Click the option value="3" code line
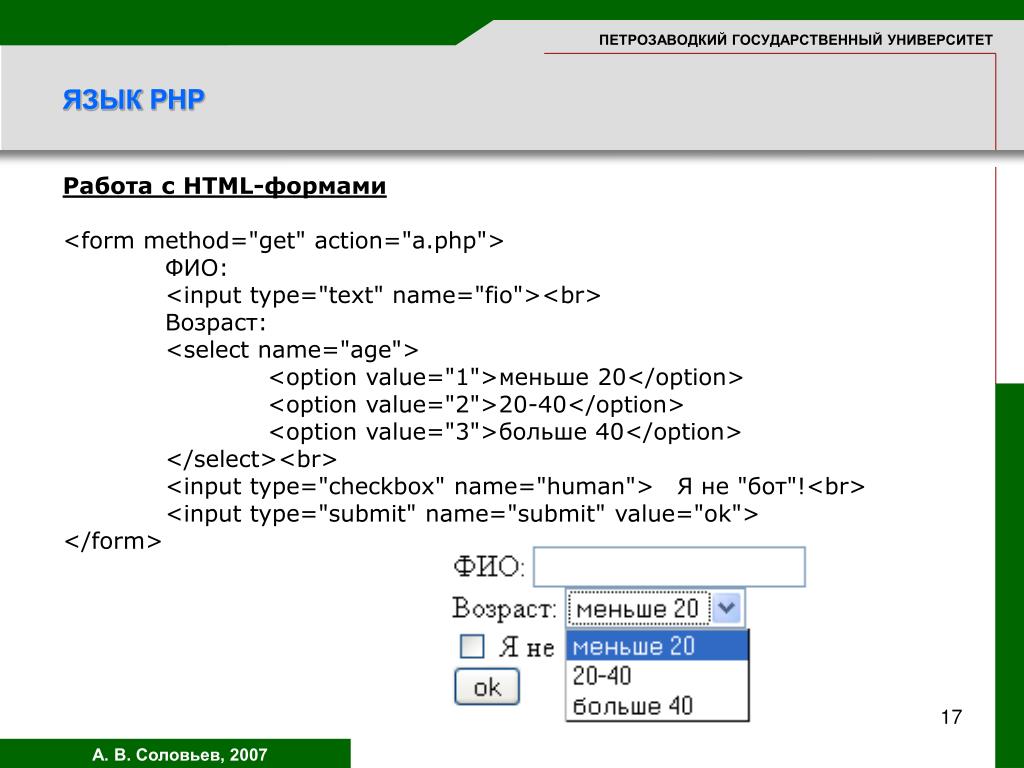The image size is (1024, 768). pos(505,432)
